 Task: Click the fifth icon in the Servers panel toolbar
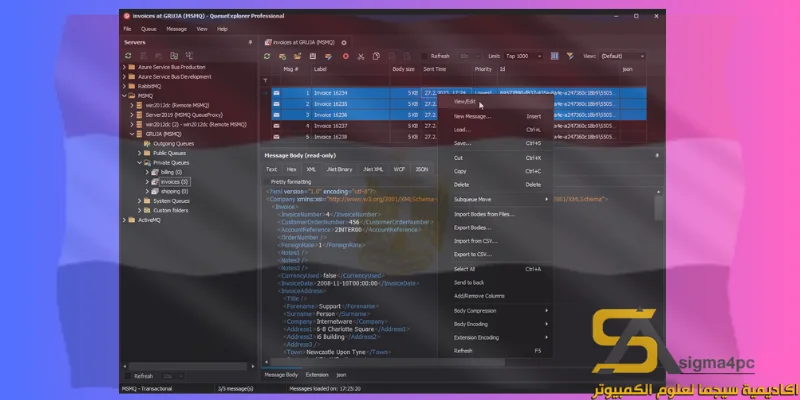[189, 56]
